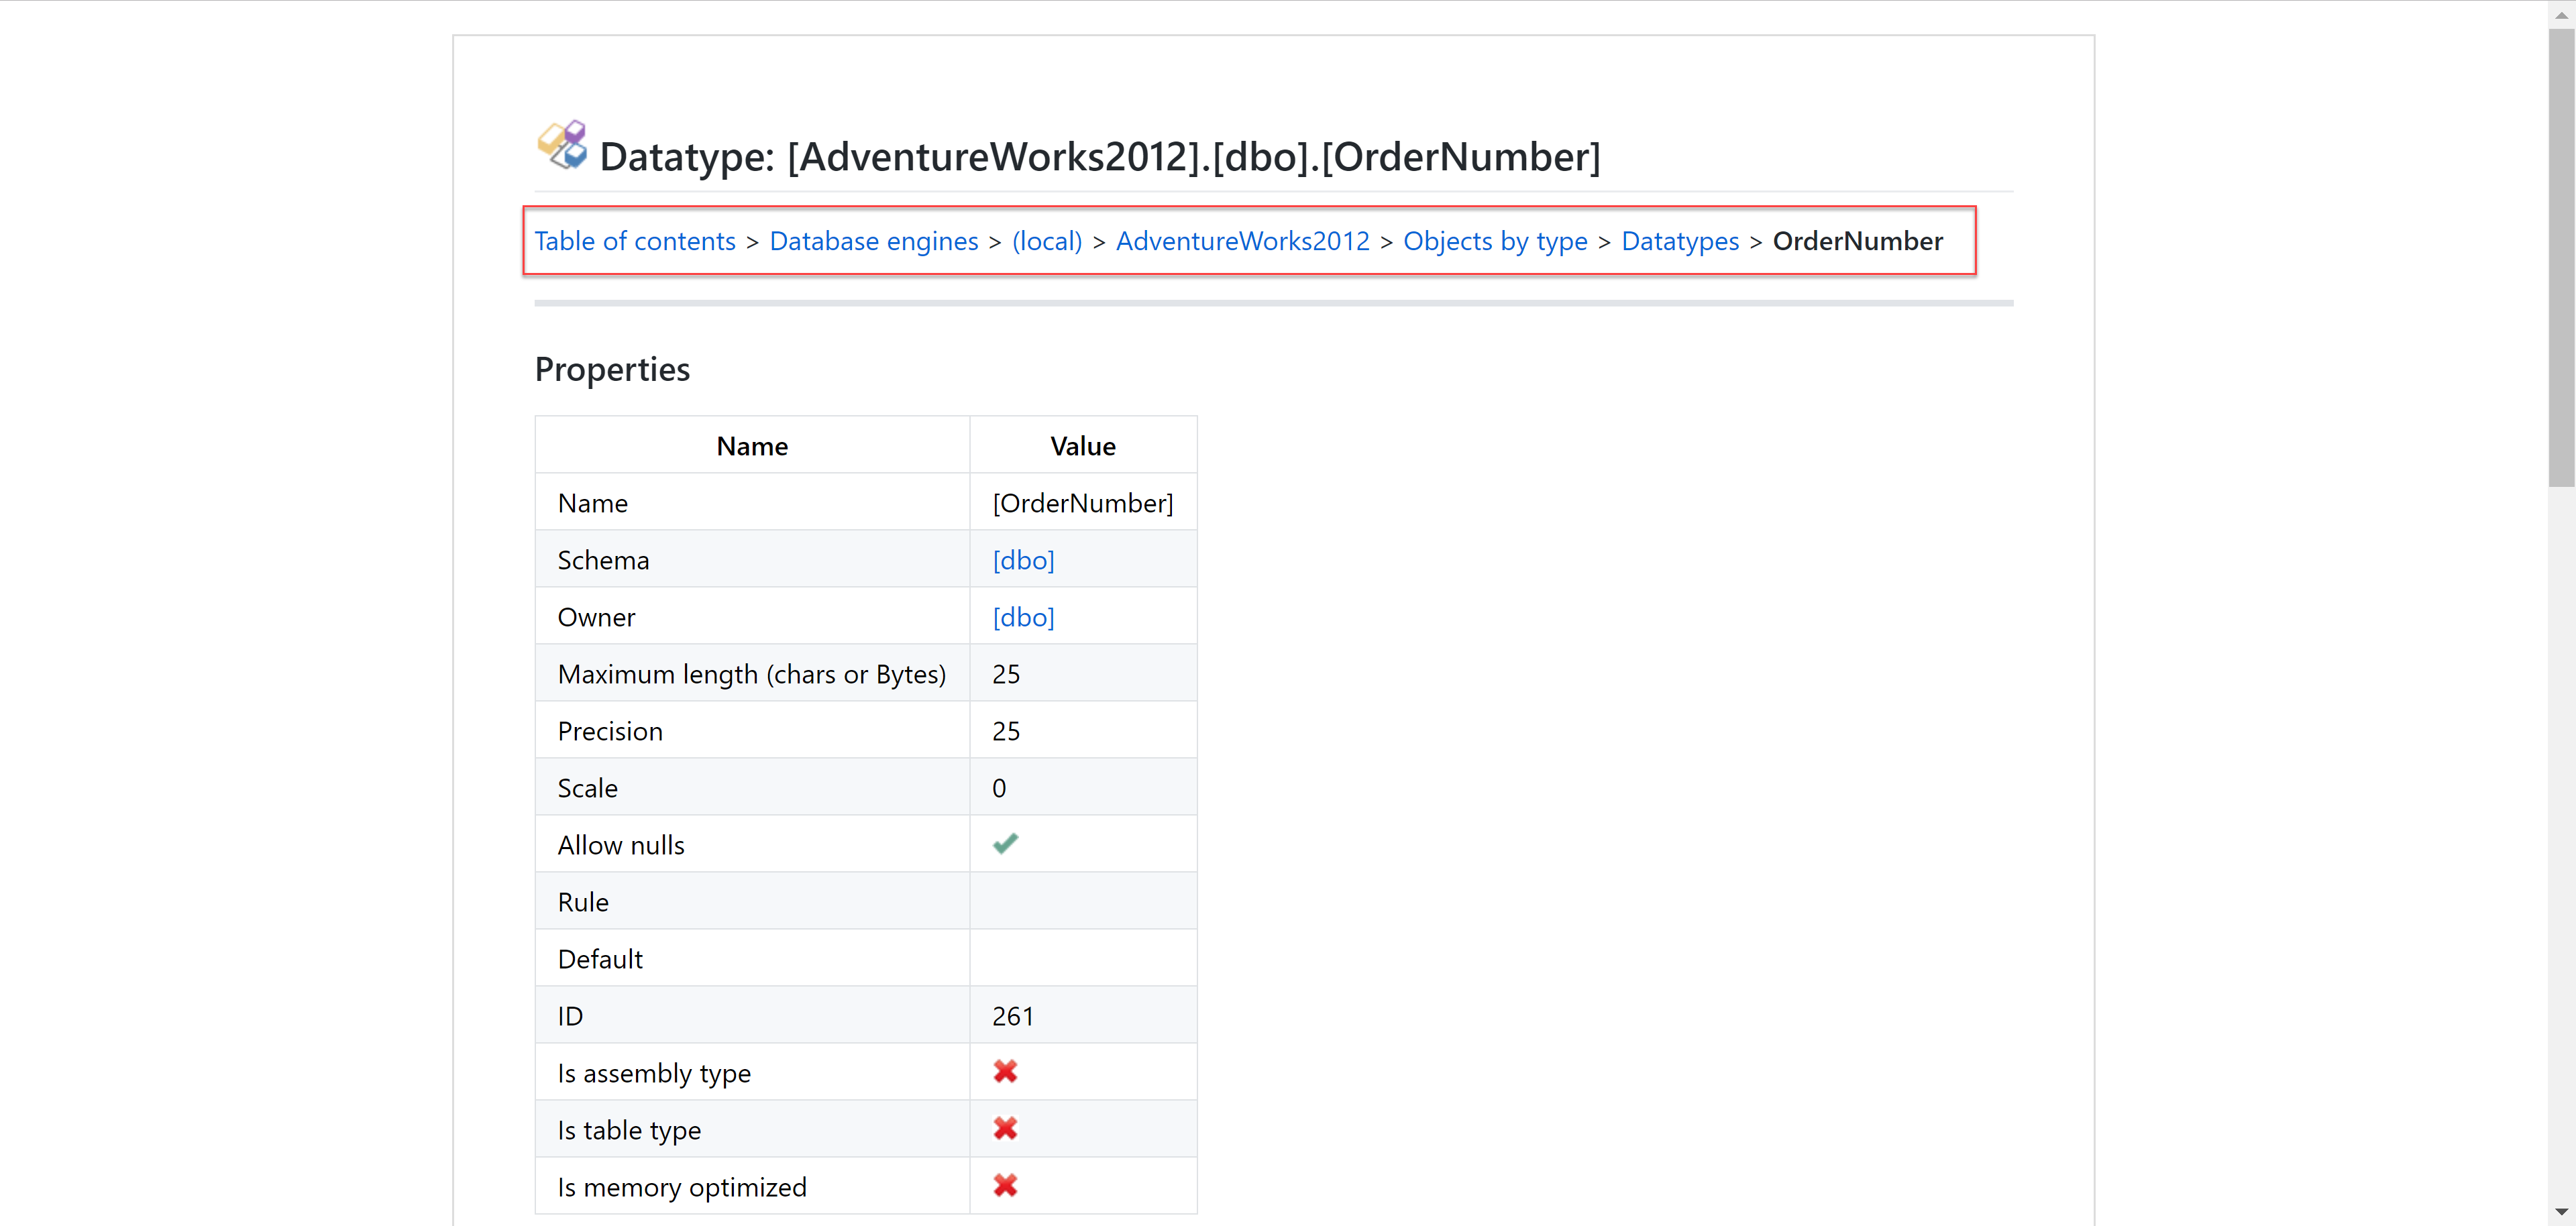Click the Owner row label
This screenshot has width=2576, height=1226.
[x=596, y=617]
